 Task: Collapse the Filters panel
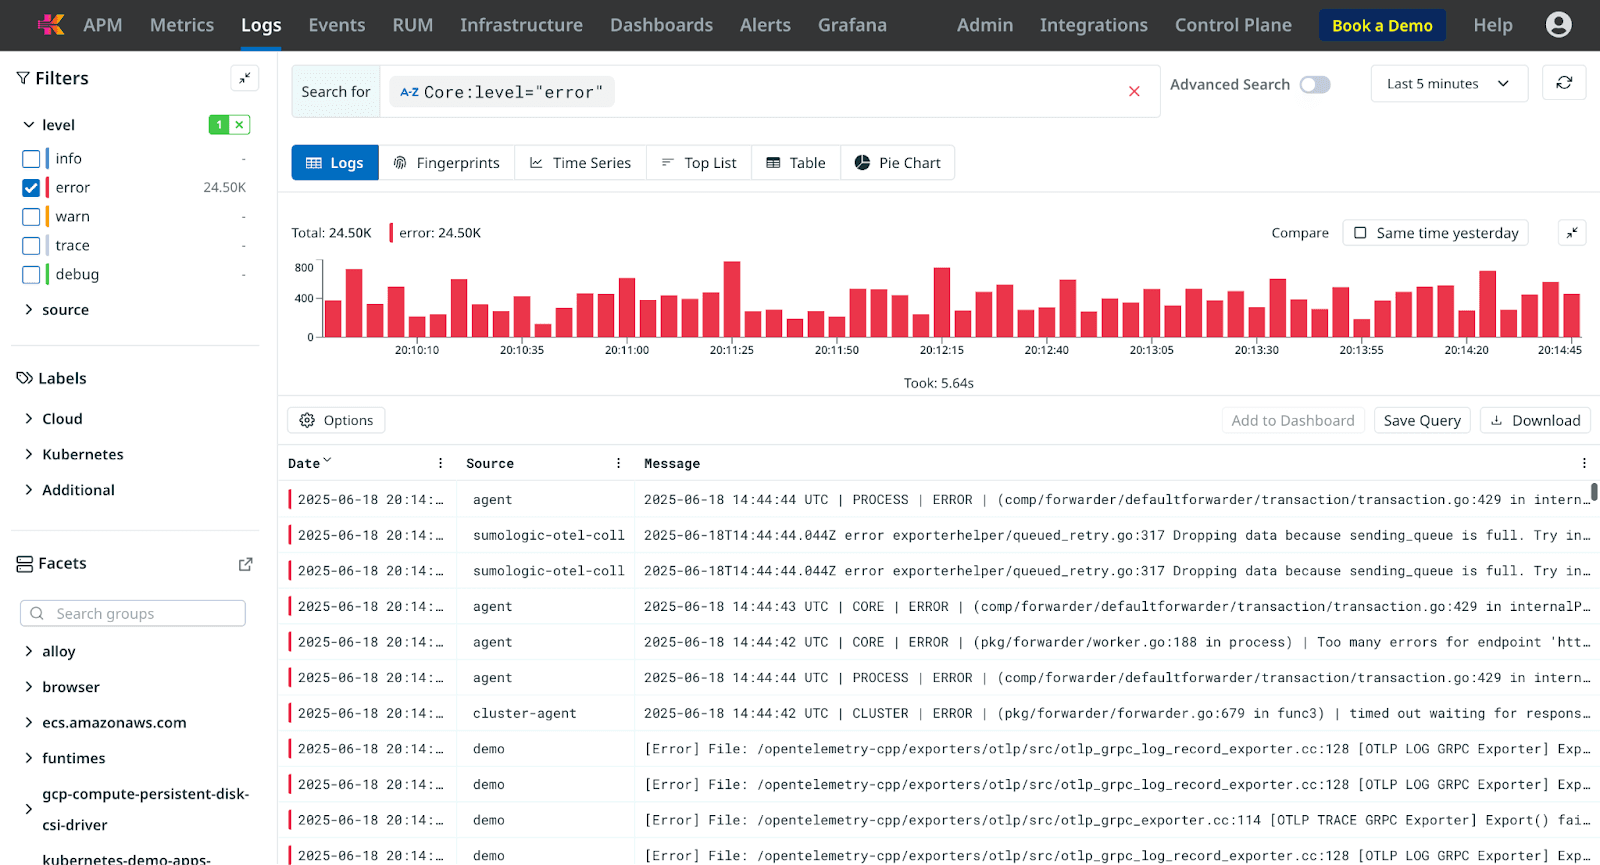[244, 78]
